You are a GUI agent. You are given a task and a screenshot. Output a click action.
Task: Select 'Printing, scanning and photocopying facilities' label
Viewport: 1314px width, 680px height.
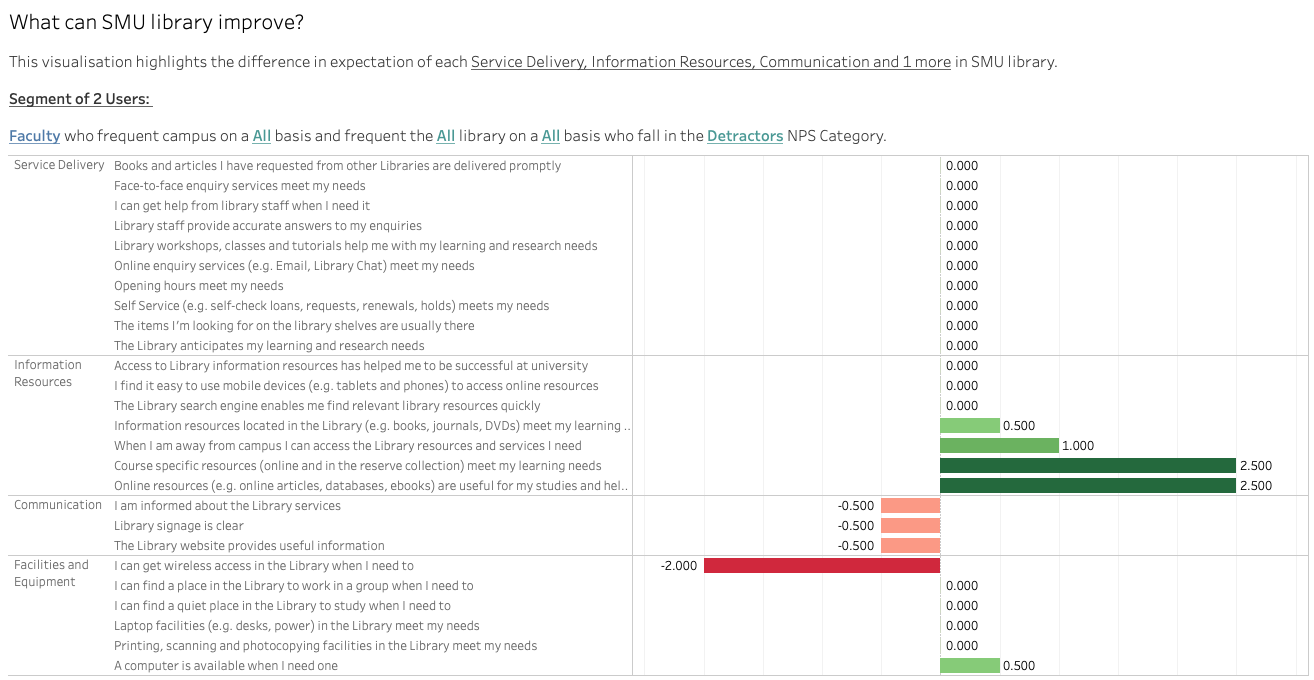pyautogui.click(x=326, y=646)
